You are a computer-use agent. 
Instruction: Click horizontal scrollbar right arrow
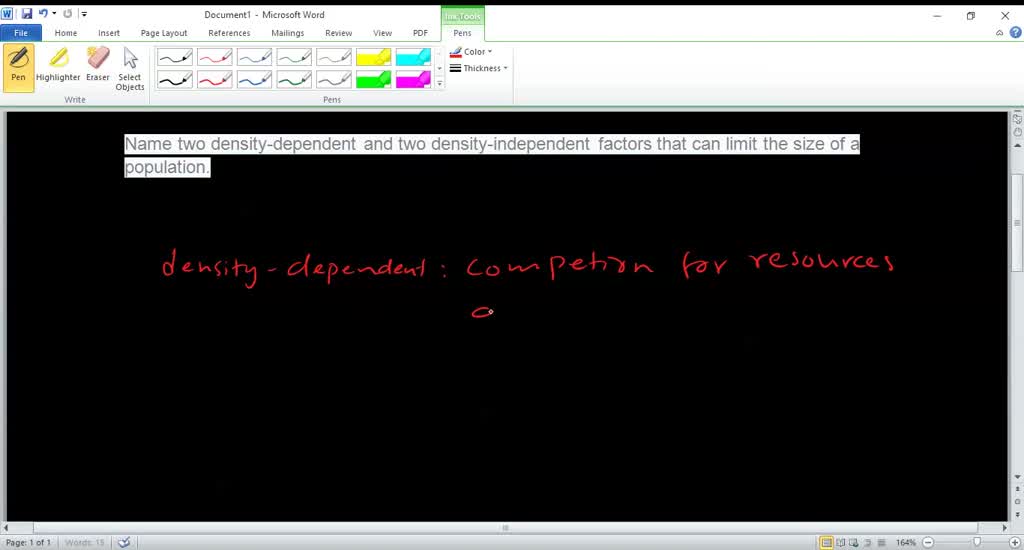(x=1004, y=528)
